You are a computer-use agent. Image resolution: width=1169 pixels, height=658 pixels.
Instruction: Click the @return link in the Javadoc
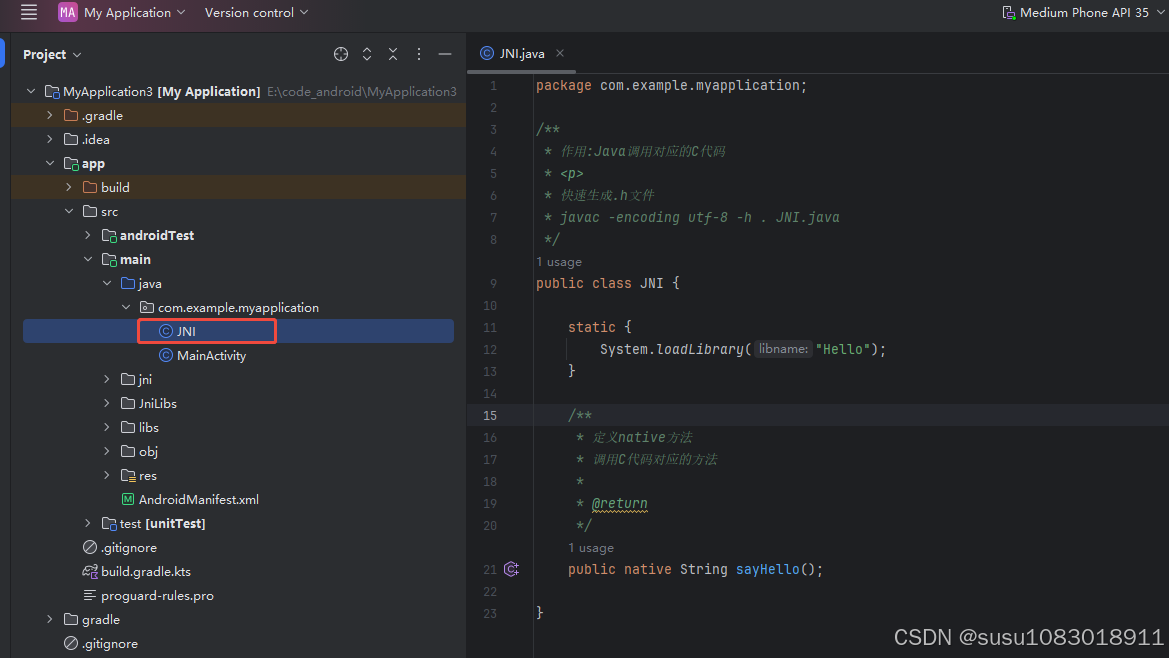[619, 504]
